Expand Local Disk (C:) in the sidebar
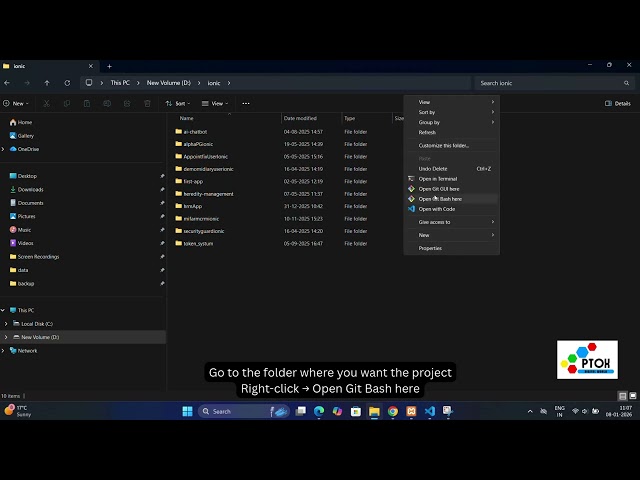The width and height of the screenshot is (640, 480). pyautogui.click(x=6, y=324)
